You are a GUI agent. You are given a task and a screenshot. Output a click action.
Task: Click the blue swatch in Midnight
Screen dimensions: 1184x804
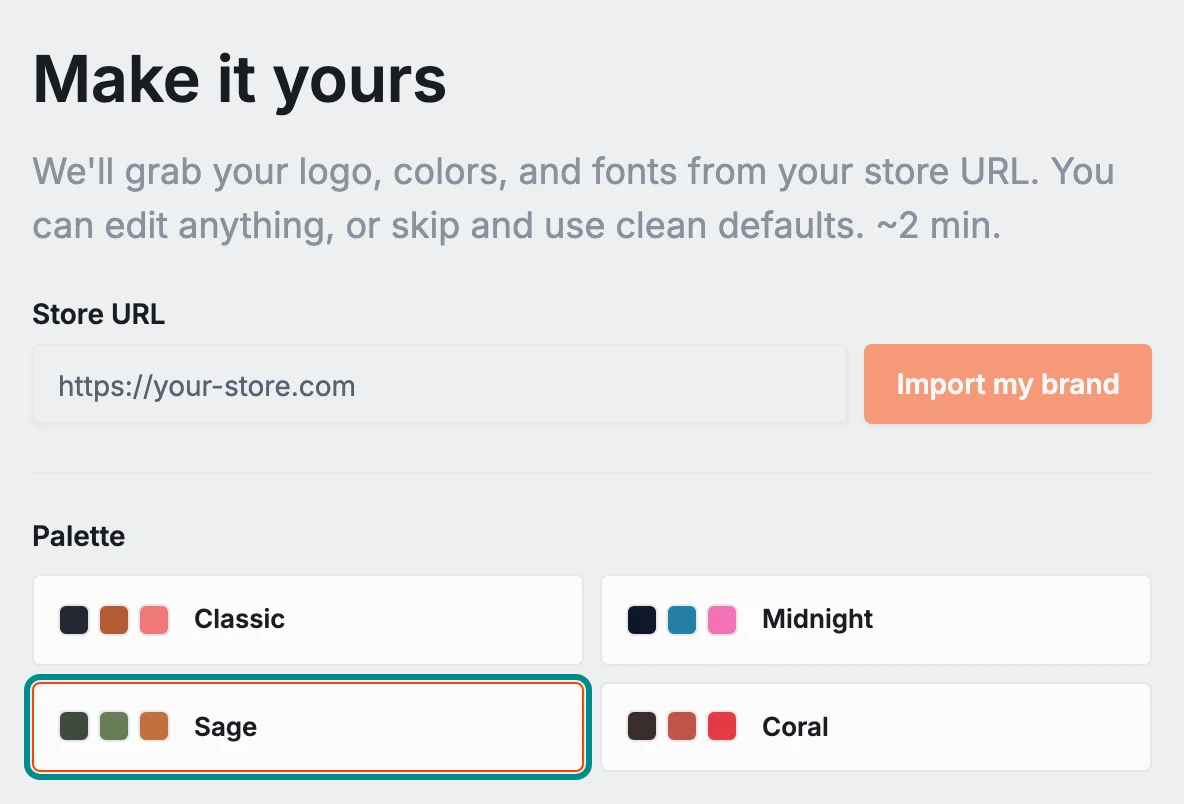click(x=682, y=620)
